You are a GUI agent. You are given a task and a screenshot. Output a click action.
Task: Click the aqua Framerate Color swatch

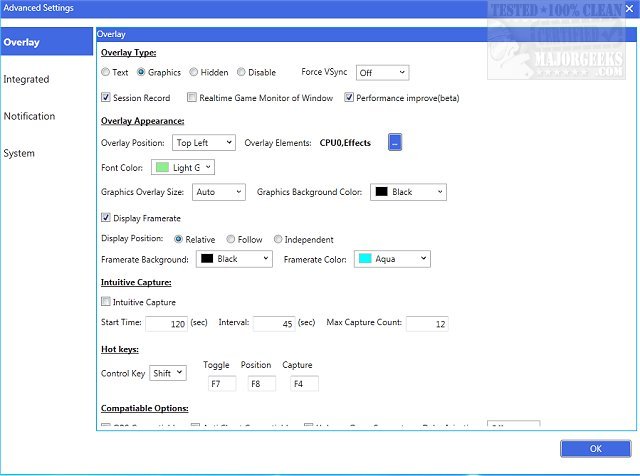365,259
